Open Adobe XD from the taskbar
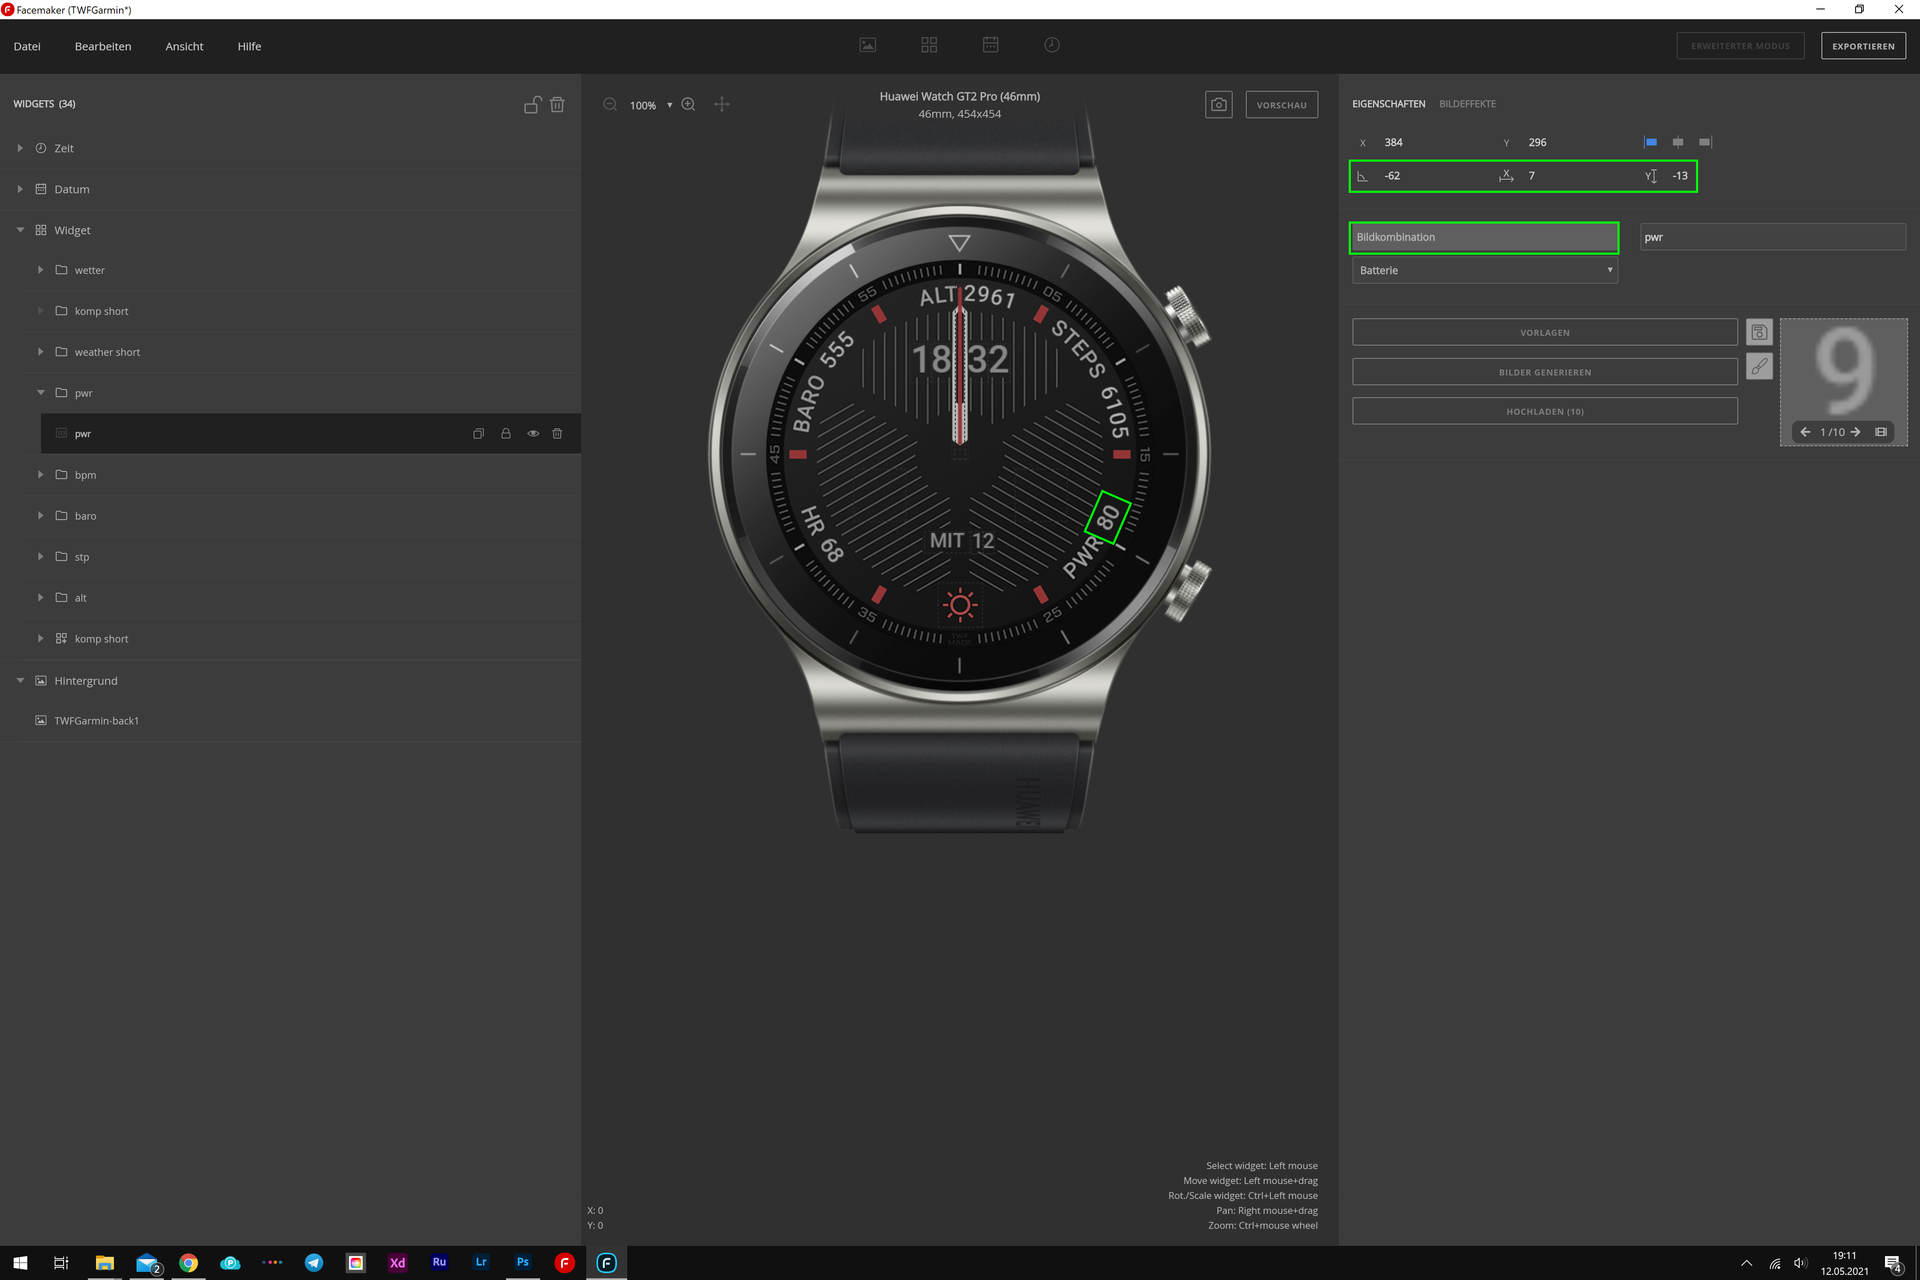This screenshot has width=1920, height=1280. 397,1263
